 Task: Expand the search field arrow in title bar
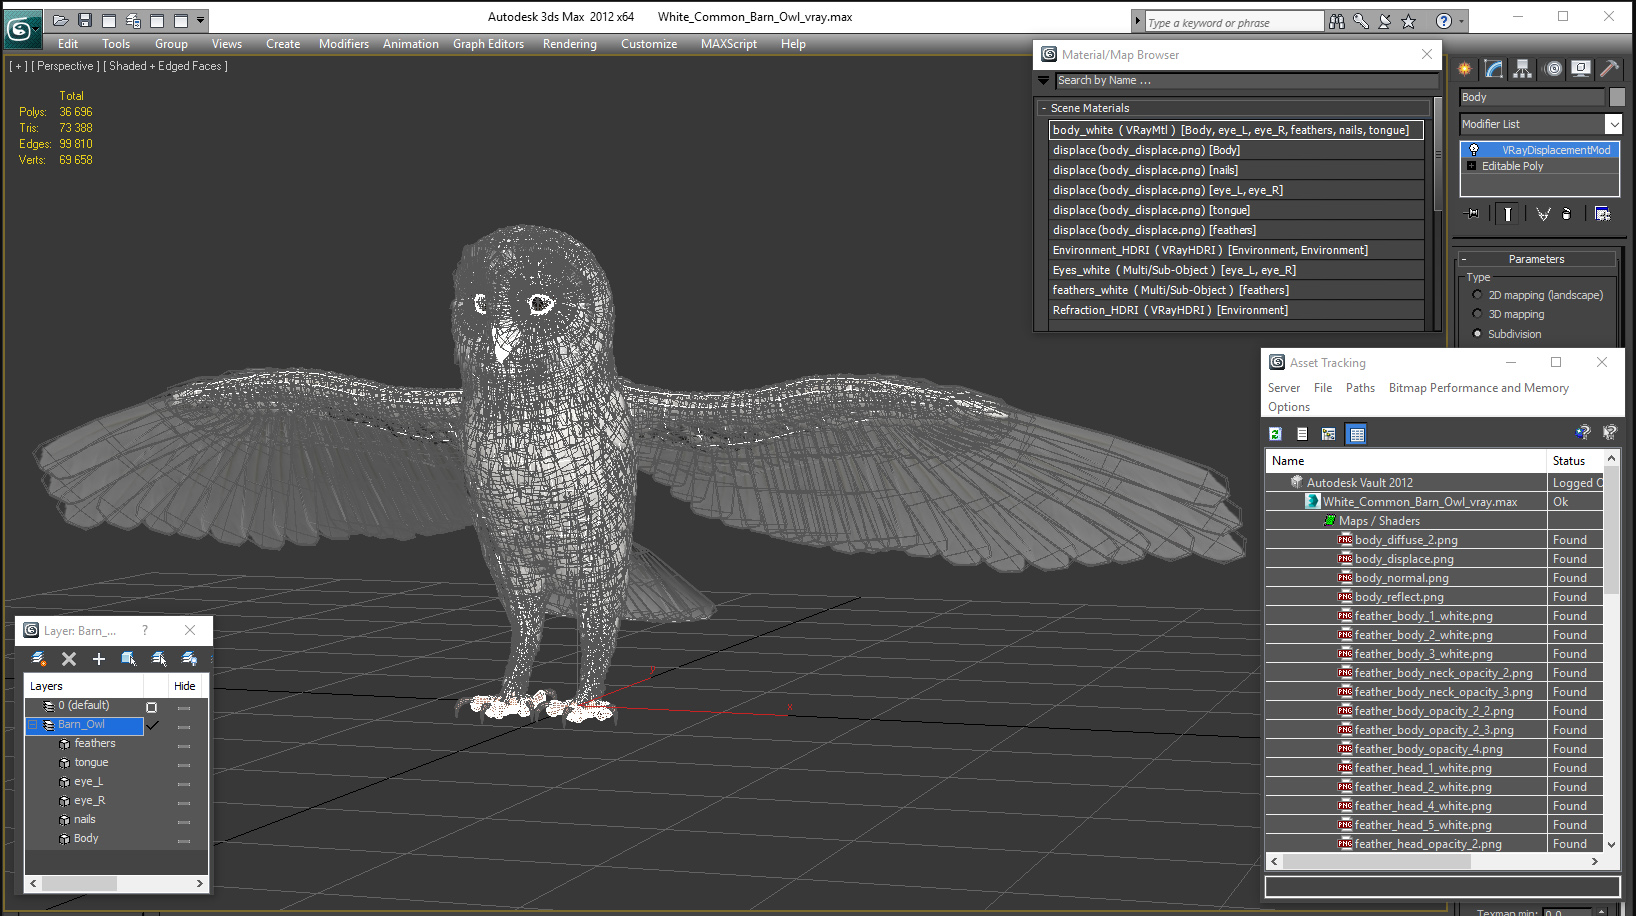1137,21
